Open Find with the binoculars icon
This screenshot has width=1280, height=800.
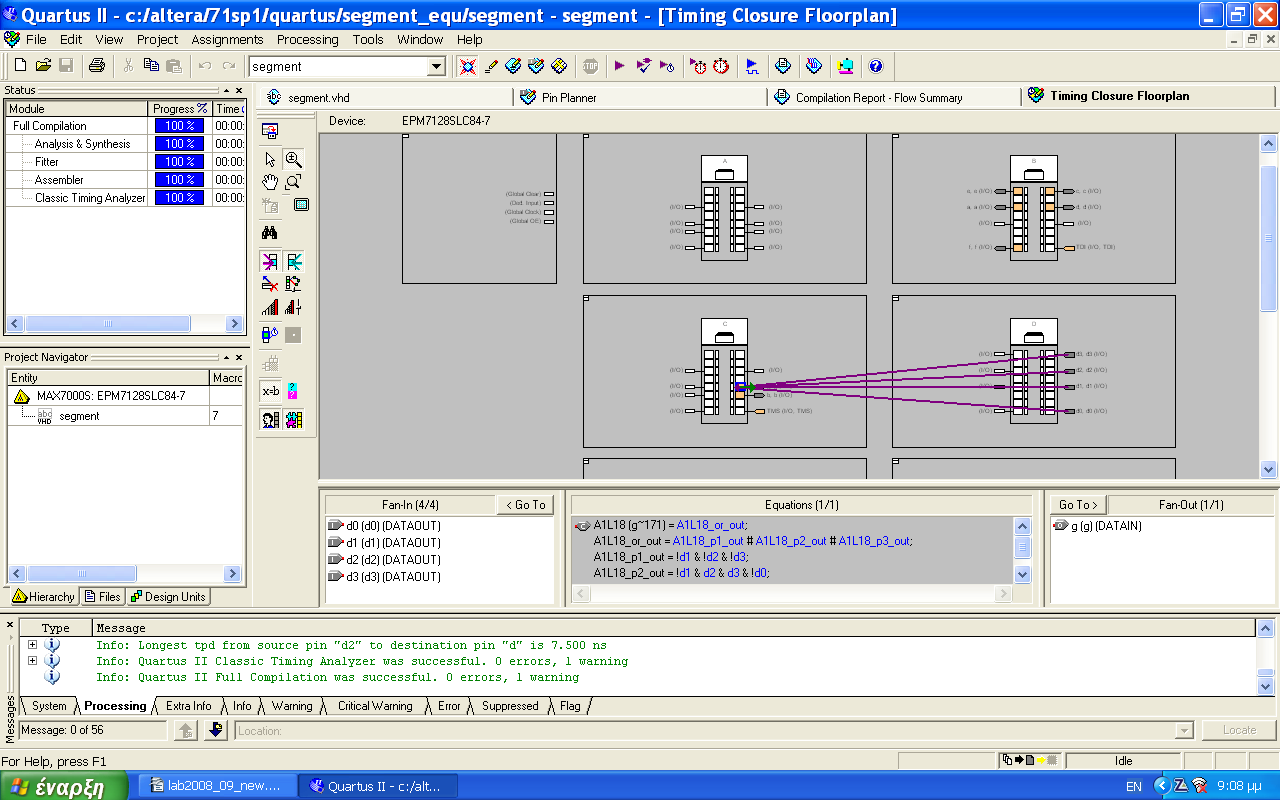pyautogui.click(x=270, y=232)
